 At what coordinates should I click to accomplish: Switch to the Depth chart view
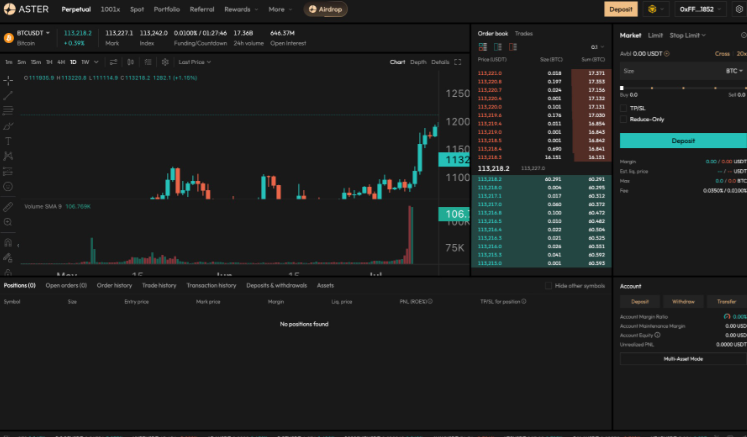pyautogui.click(x=418, y=62)
